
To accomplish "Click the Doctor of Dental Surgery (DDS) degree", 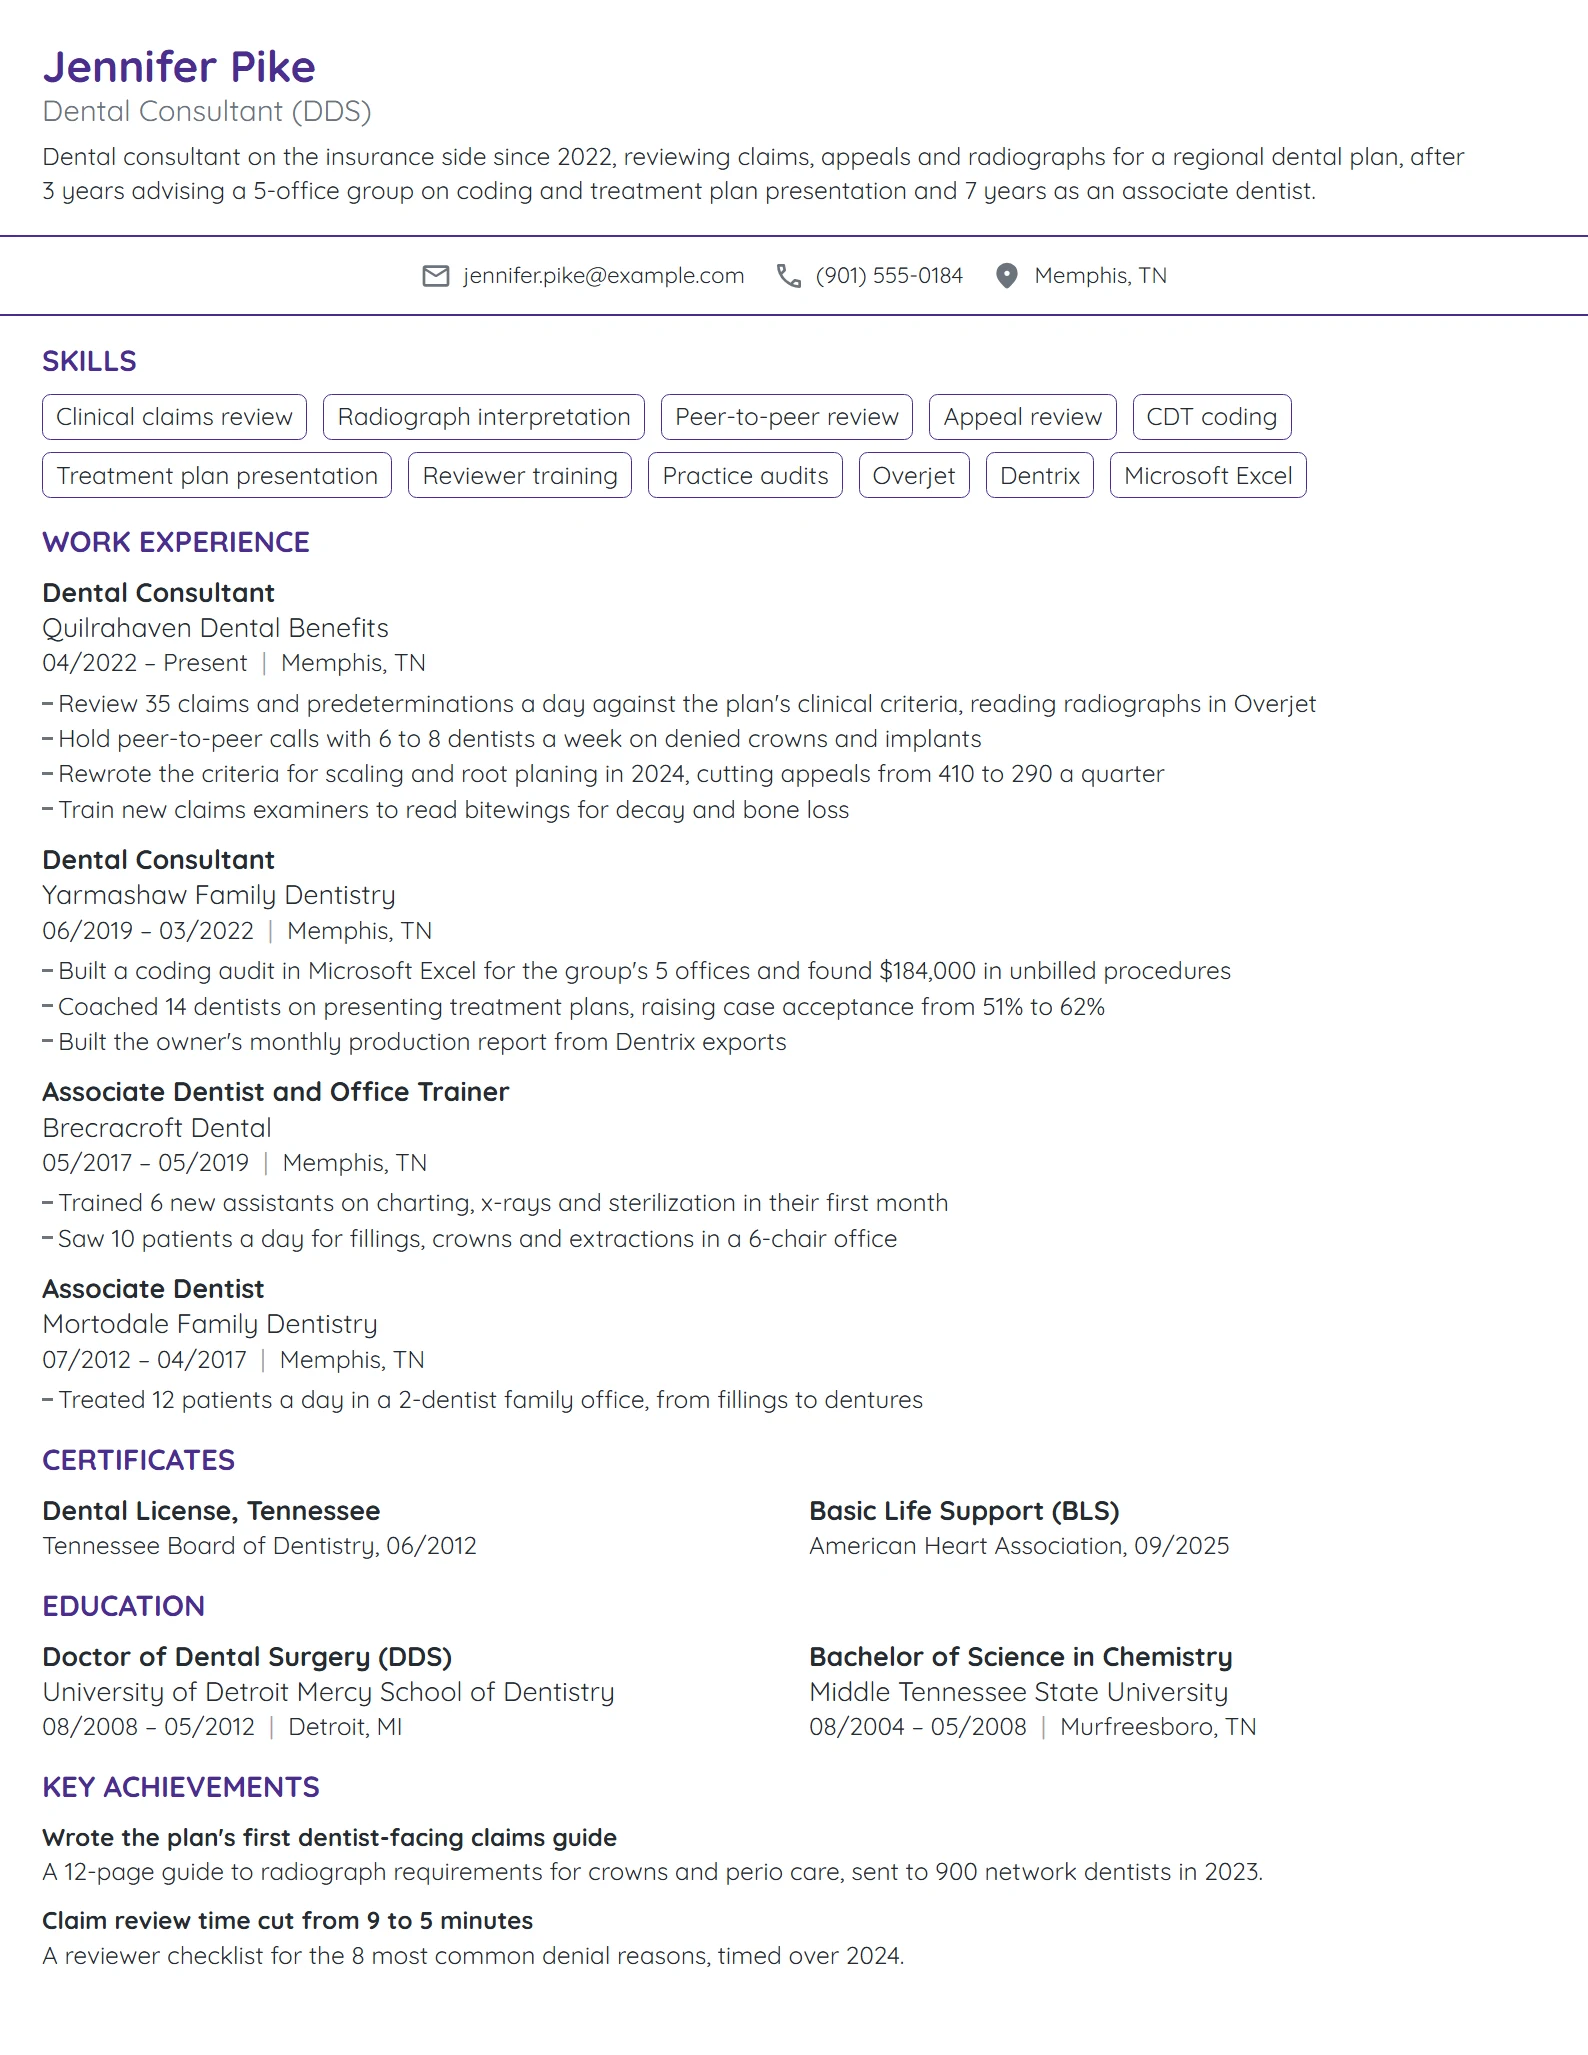I will (247, 1657).
